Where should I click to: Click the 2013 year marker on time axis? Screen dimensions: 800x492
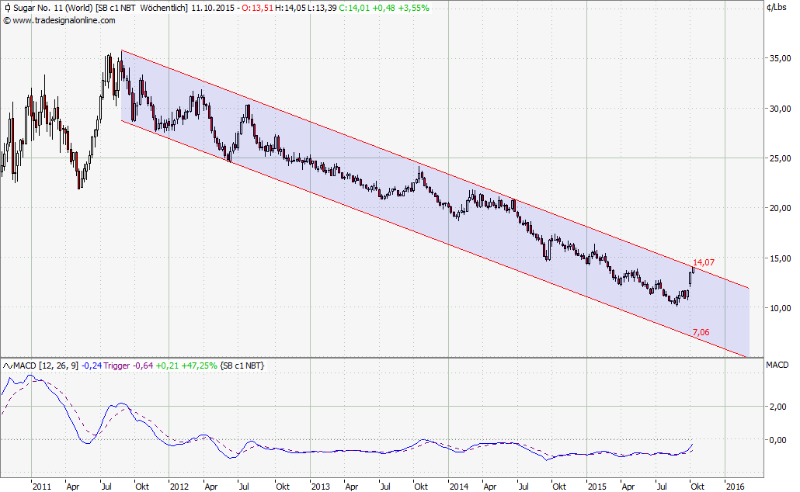[320, 486]
